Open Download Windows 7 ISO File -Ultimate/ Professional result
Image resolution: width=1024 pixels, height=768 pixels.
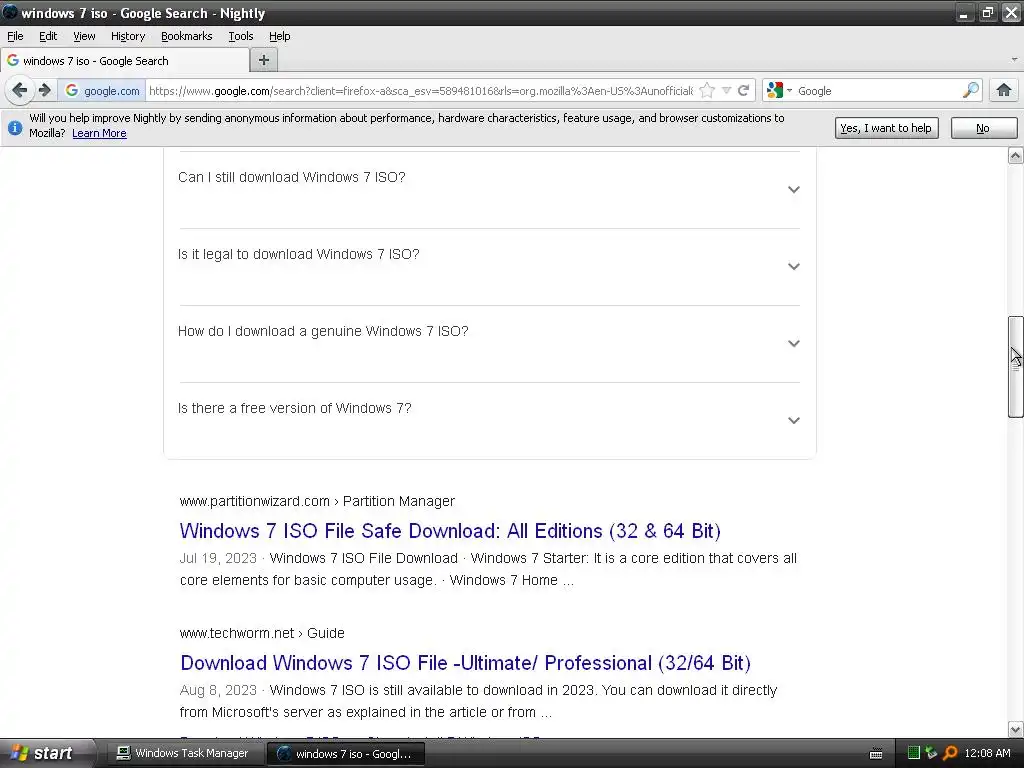[465, 663]
